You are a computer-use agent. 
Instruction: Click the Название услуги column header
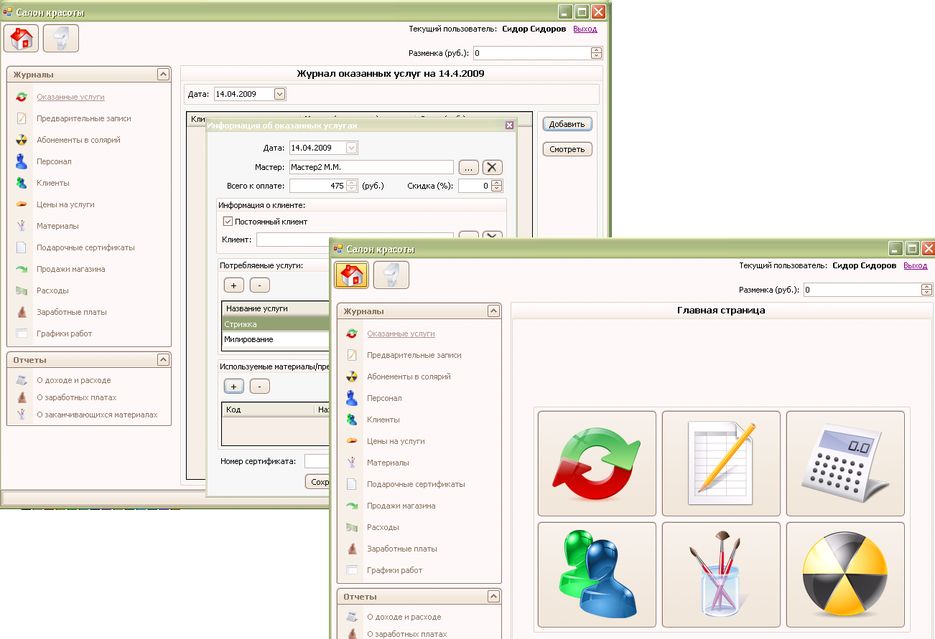[276, 309]
